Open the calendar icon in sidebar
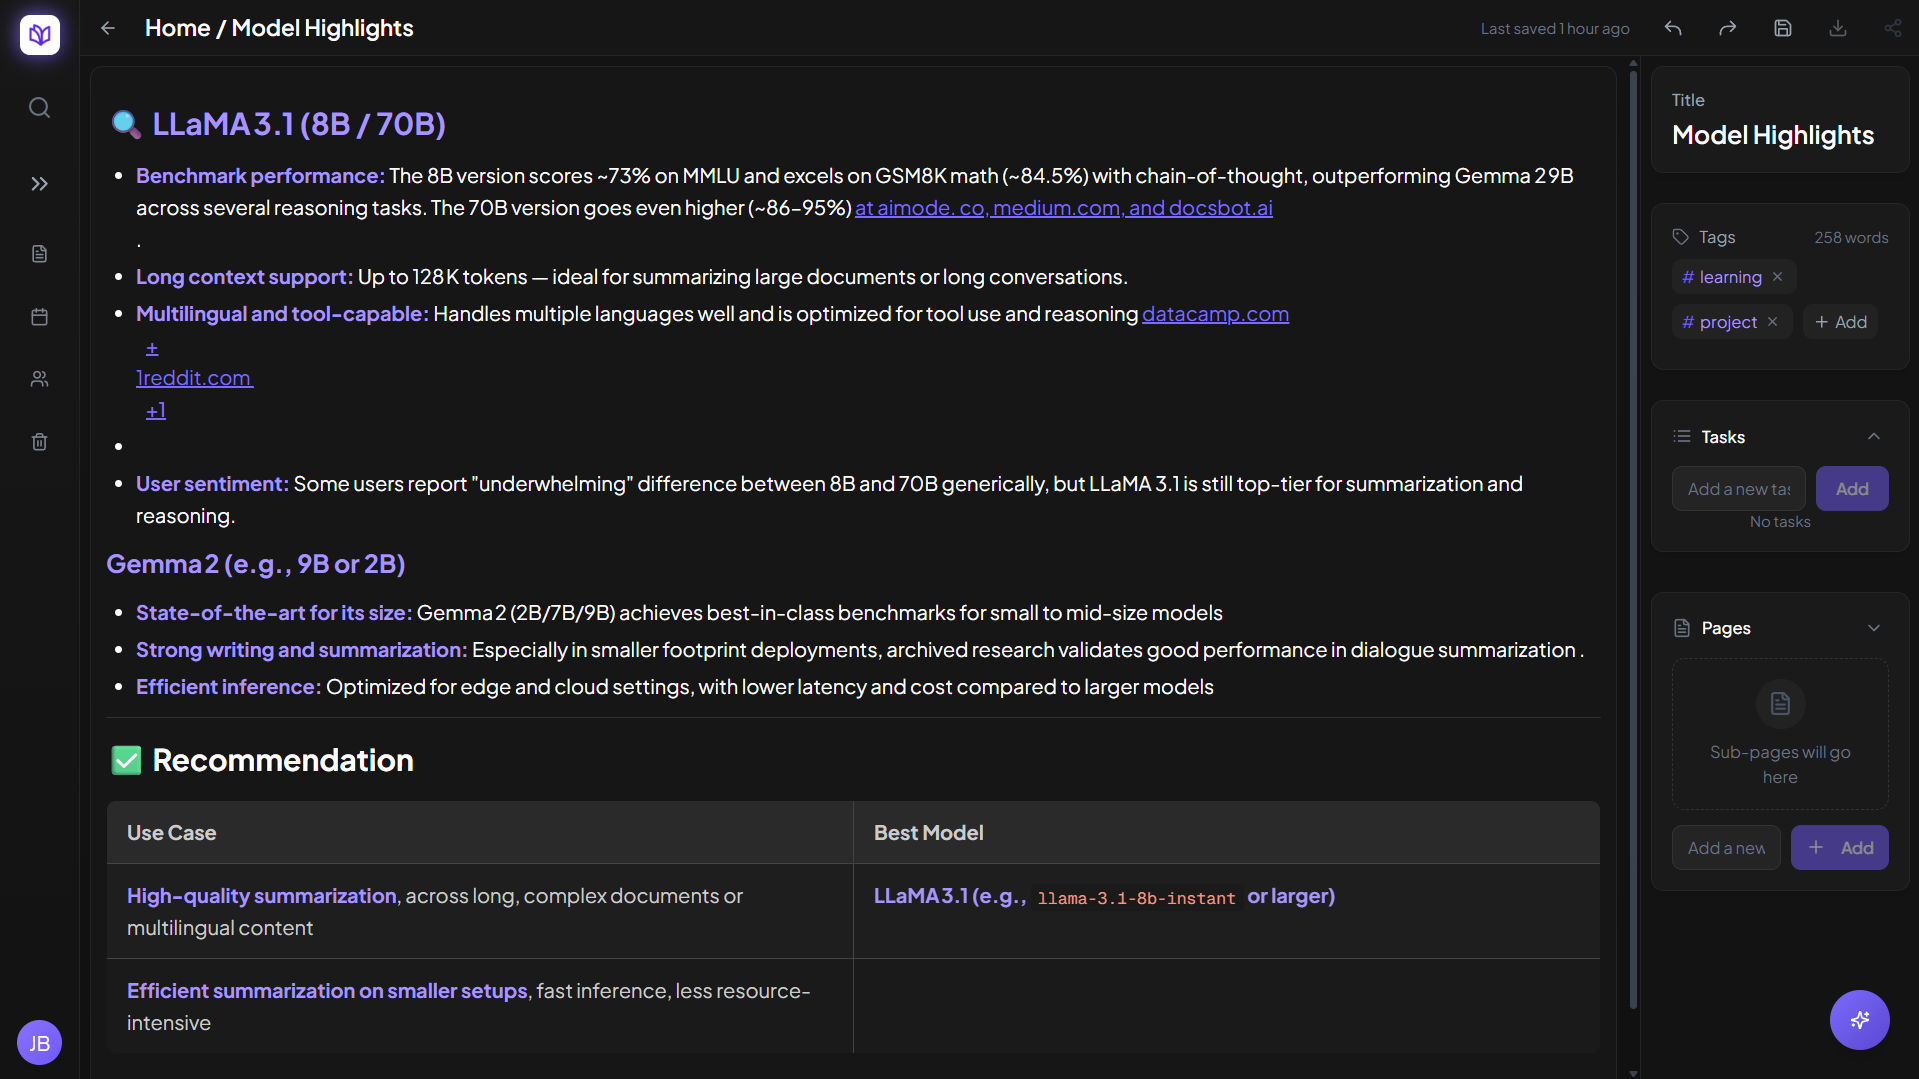This screenshot has height=1079, width=1919. tap(39, 317)
